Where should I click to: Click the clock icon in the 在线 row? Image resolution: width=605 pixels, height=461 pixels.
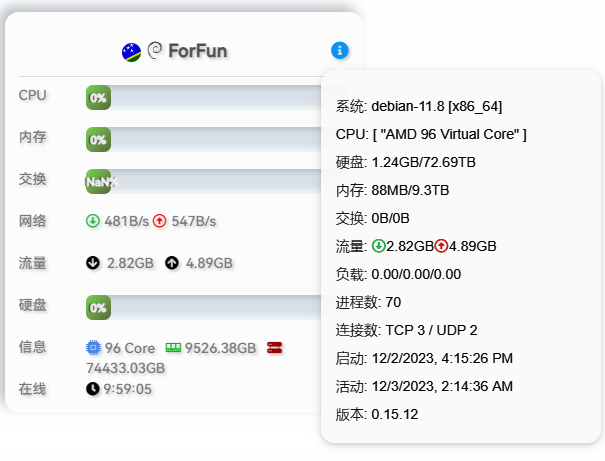point(93,388)
